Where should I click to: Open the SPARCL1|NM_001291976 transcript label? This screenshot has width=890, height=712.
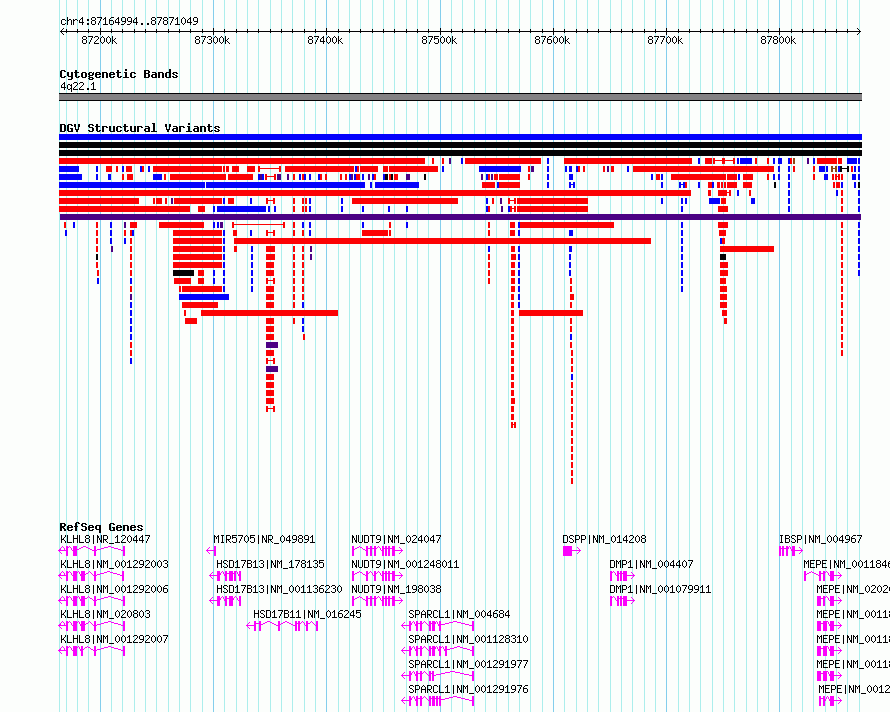pyautogui.click(x=468, y=689)
